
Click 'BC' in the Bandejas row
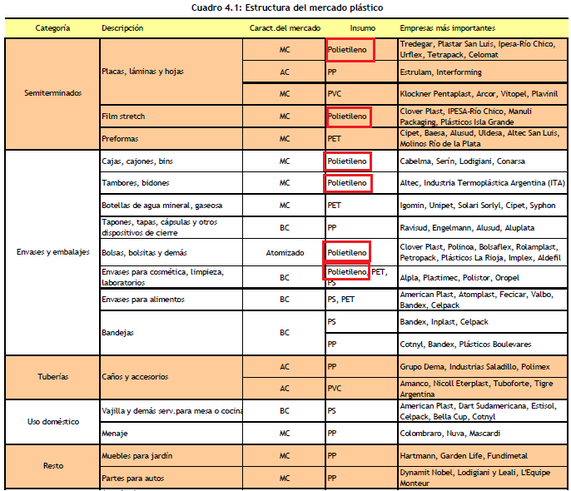point(285,333)
